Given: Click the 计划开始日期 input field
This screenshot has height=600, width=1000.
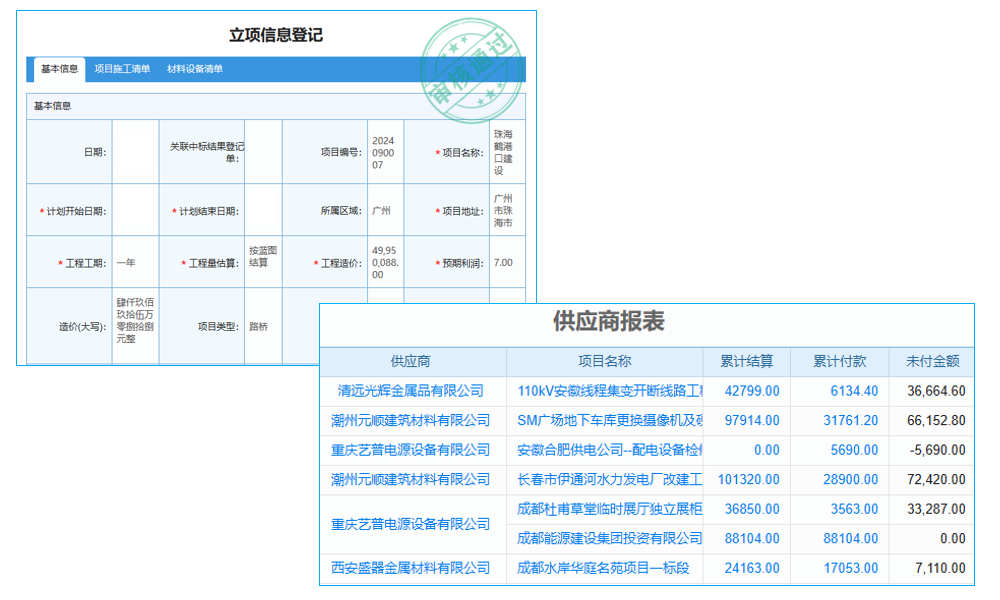Looking at the screenshot, I should click(135, 210).
